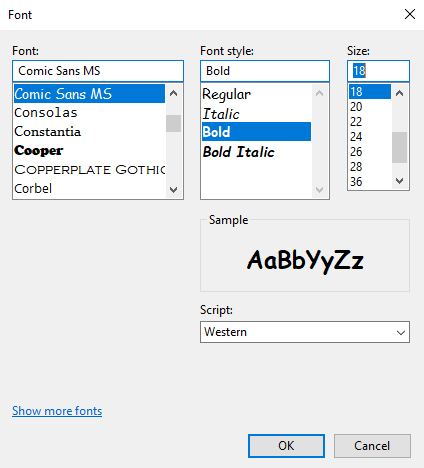Pick size 24 from the size list

coord(370,137)
